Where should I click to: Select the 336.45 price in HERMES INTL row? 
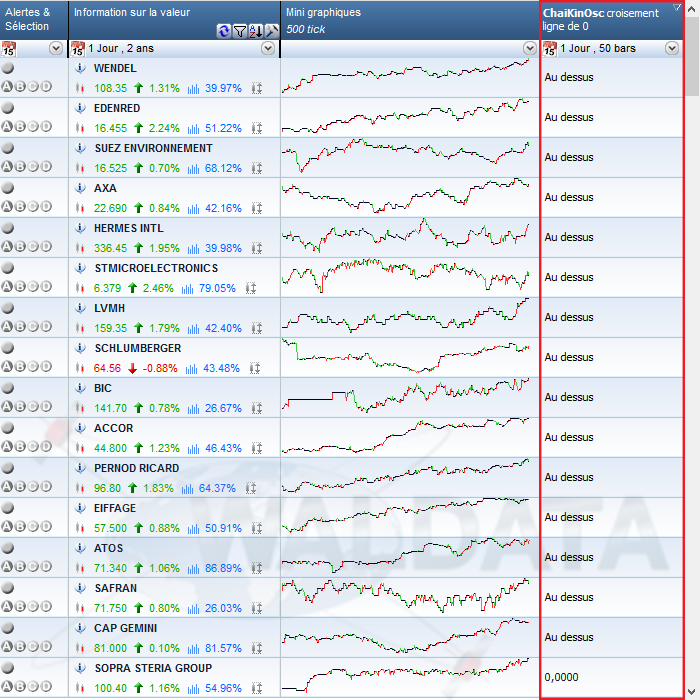coord(110,248)
